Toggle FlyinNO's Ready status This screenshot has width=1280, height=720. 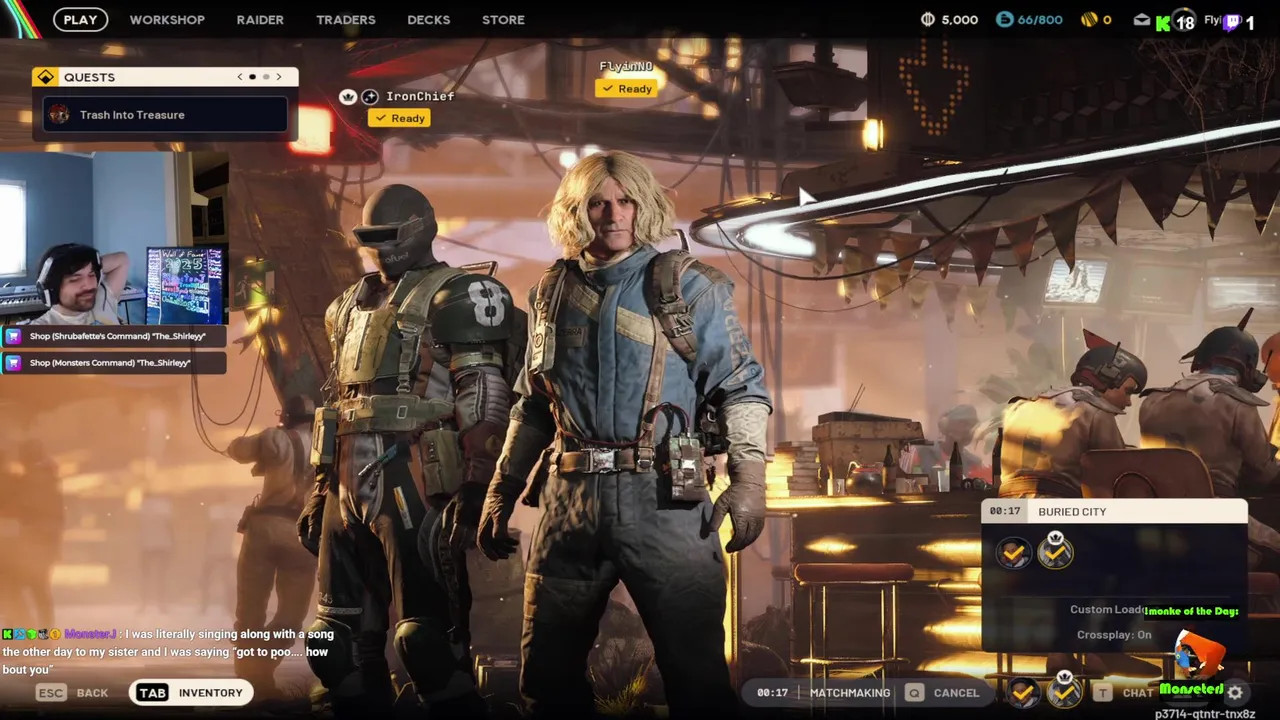(x=627, y=89)
